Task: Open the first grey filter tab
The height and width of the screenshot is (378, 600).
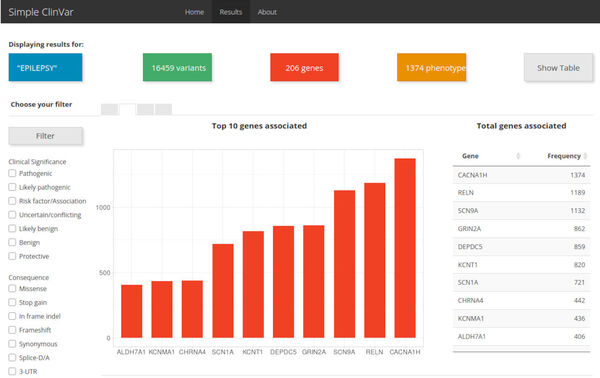Action: [109, 109]
